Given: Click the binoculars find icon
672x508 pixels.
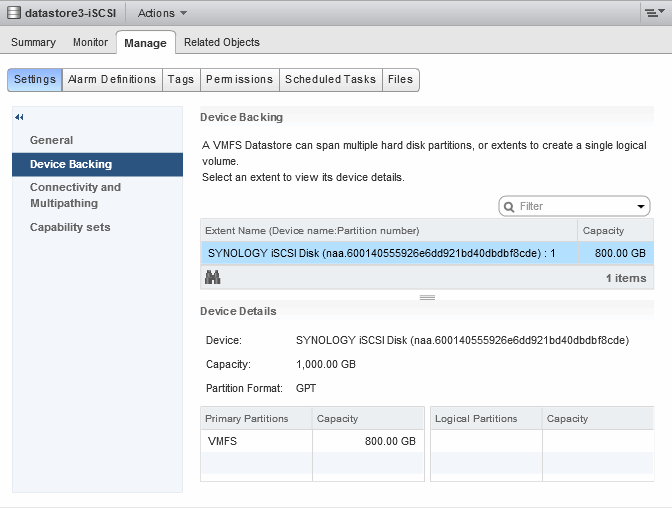Looking at the screenshot, I should click(212, 278).
